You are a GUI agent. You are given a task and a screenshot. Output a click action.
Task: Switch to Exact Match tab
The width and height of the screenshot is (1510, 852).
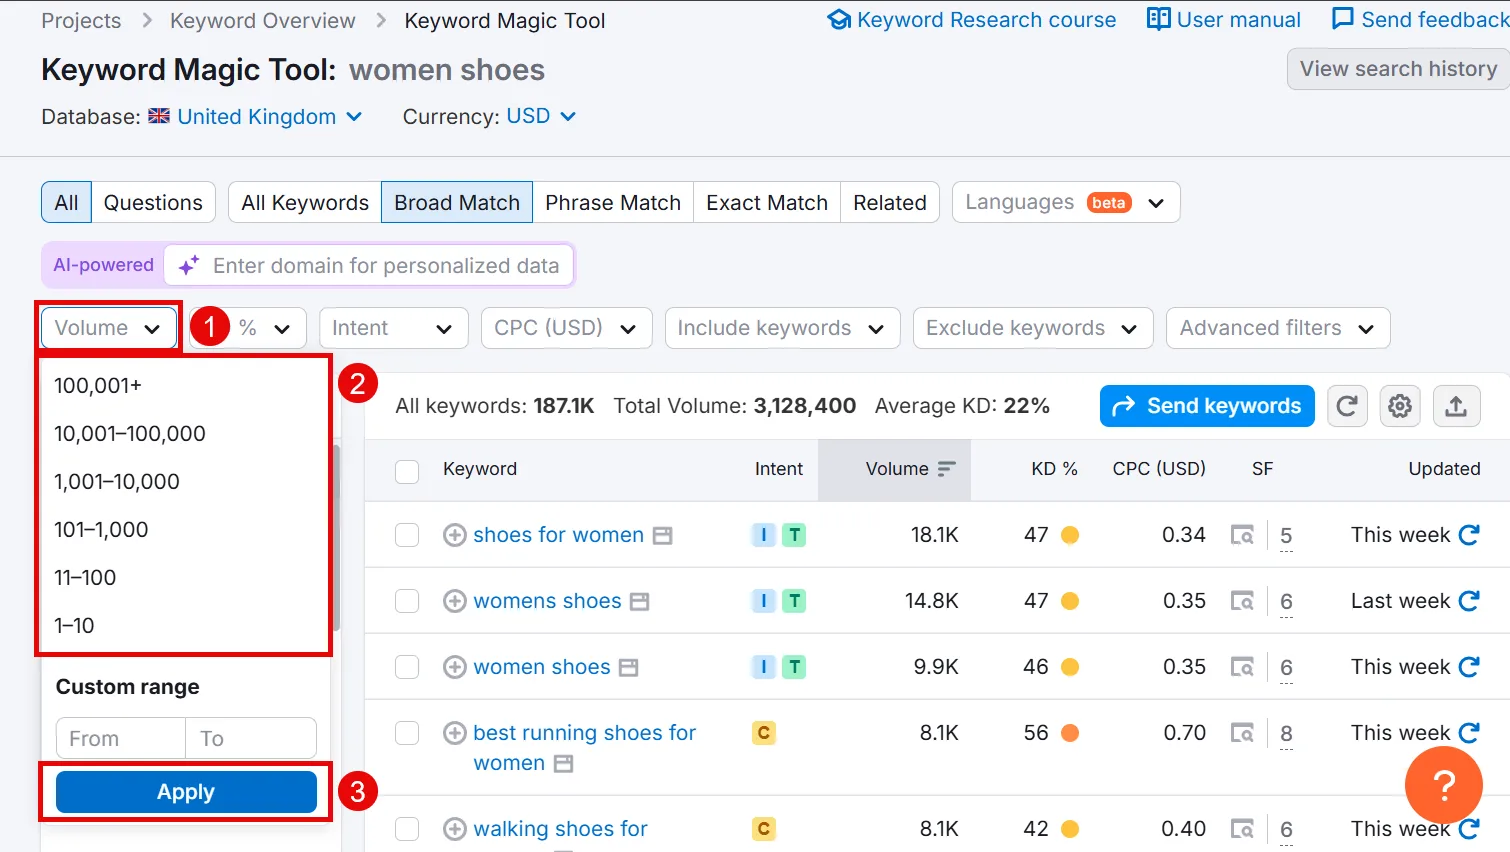[767, 202]
